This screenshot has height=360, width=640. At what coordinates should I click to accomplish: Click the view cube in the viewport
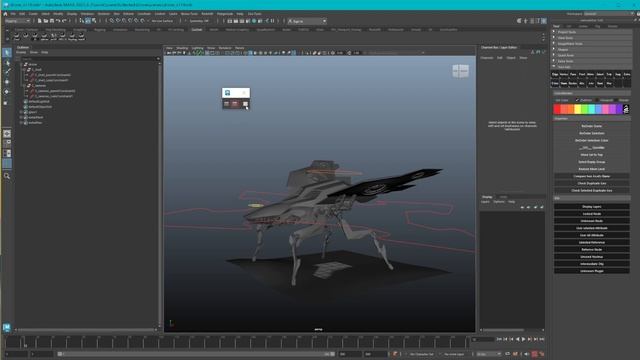460,71
